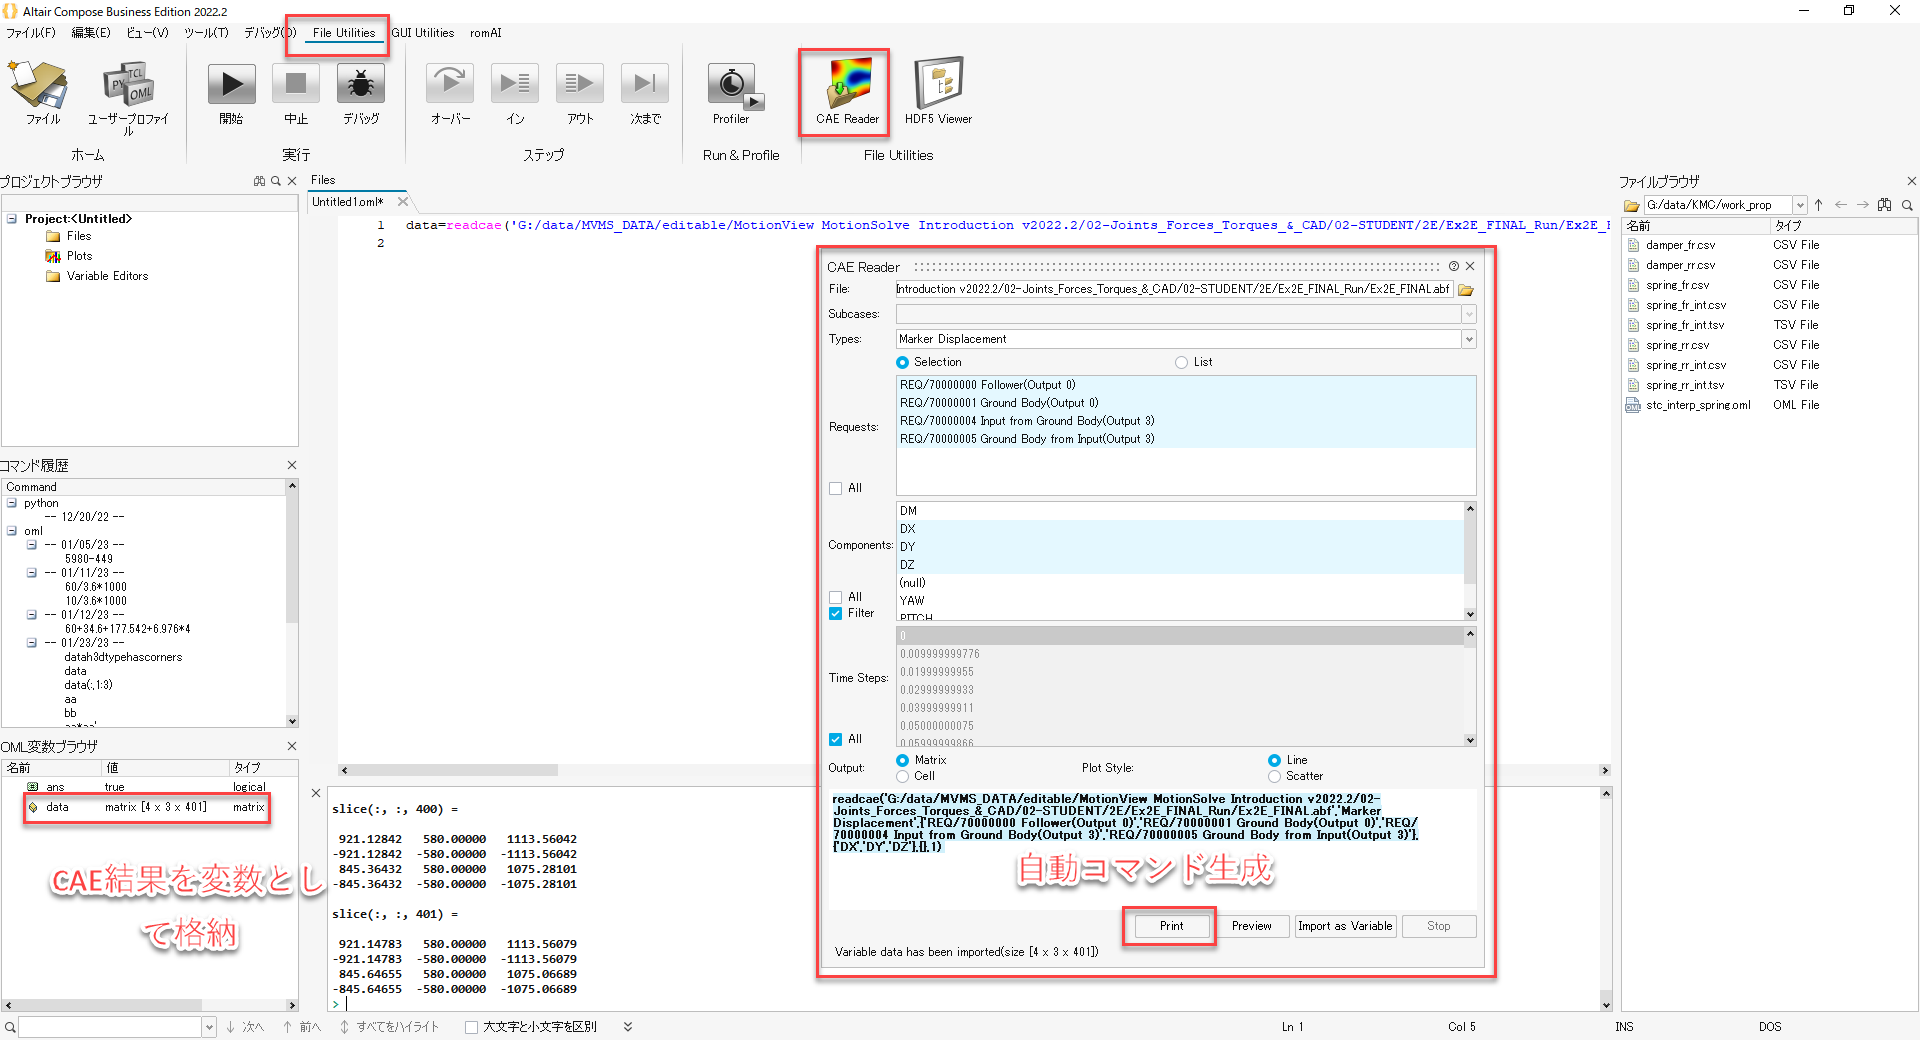Screen dimensions: 1920x1040
Task: Choose Cell output radio button
Action: click(x=902, y=776)
